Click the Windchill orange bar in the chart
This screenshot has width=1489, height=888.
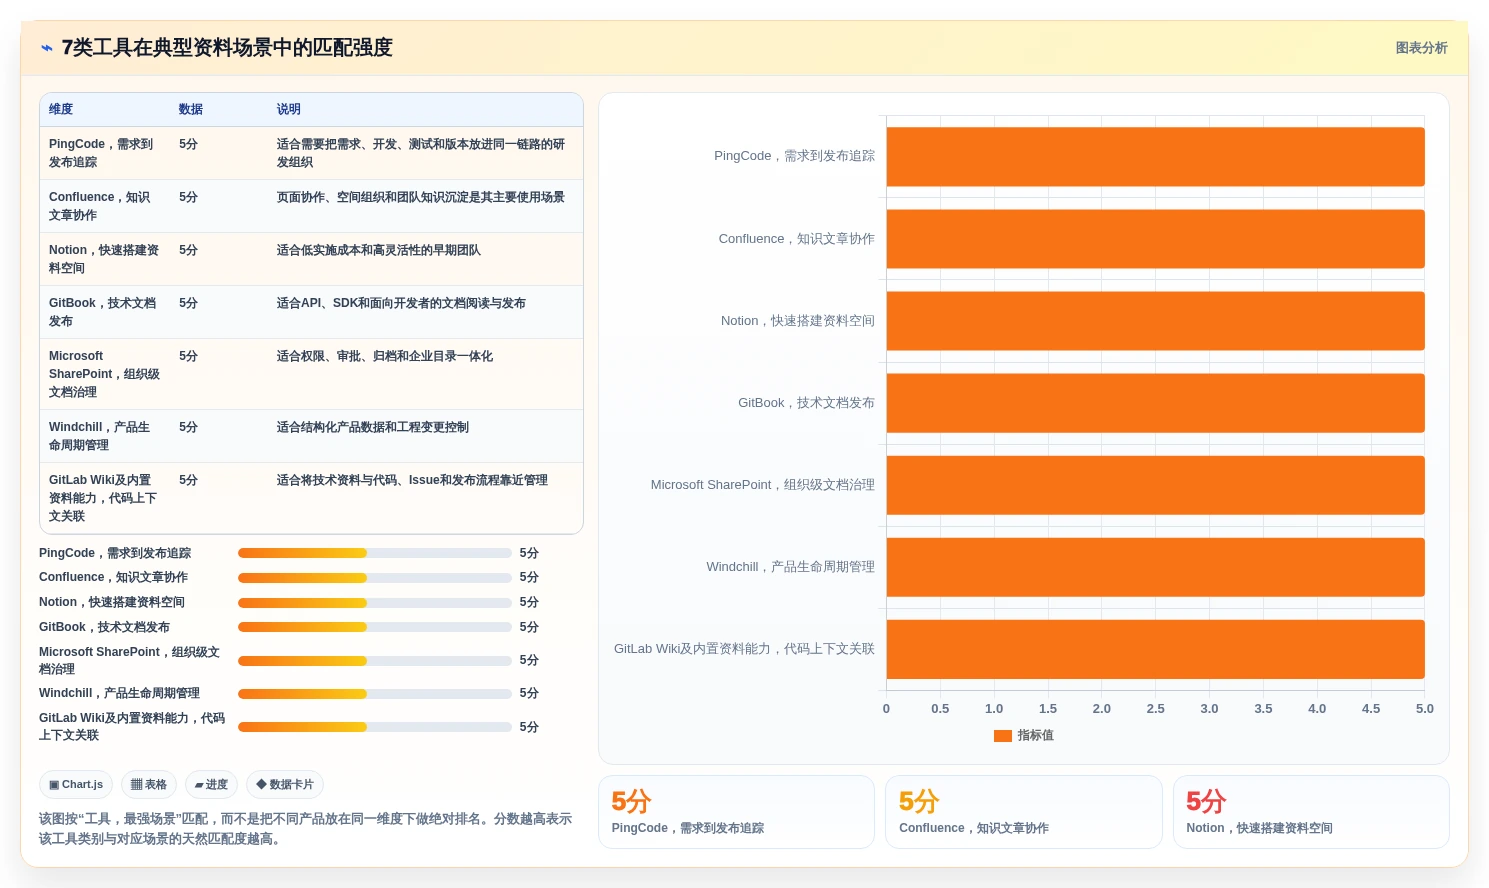(1155, 567)
